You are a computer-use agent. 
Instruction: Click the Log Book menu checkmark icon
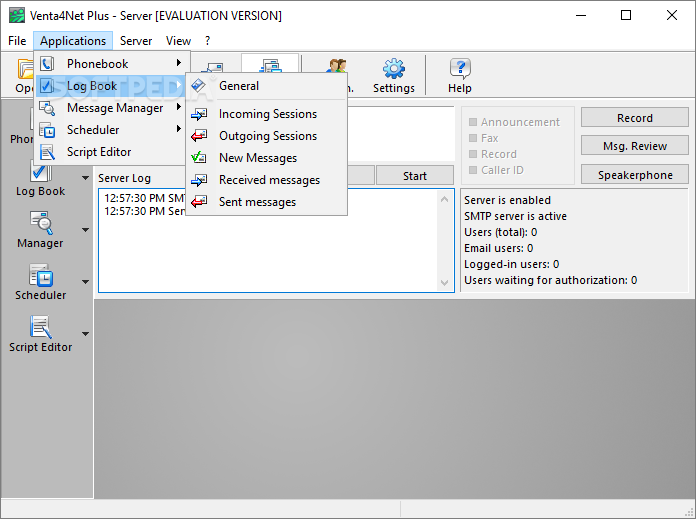coord(47,86)
